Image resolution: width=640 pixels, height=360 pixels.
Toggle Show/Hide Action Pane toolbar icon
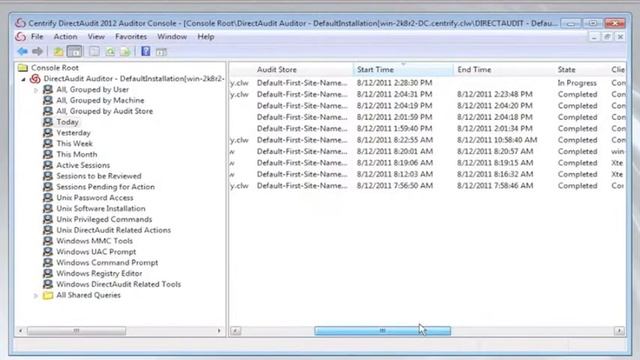click(162, 52)
